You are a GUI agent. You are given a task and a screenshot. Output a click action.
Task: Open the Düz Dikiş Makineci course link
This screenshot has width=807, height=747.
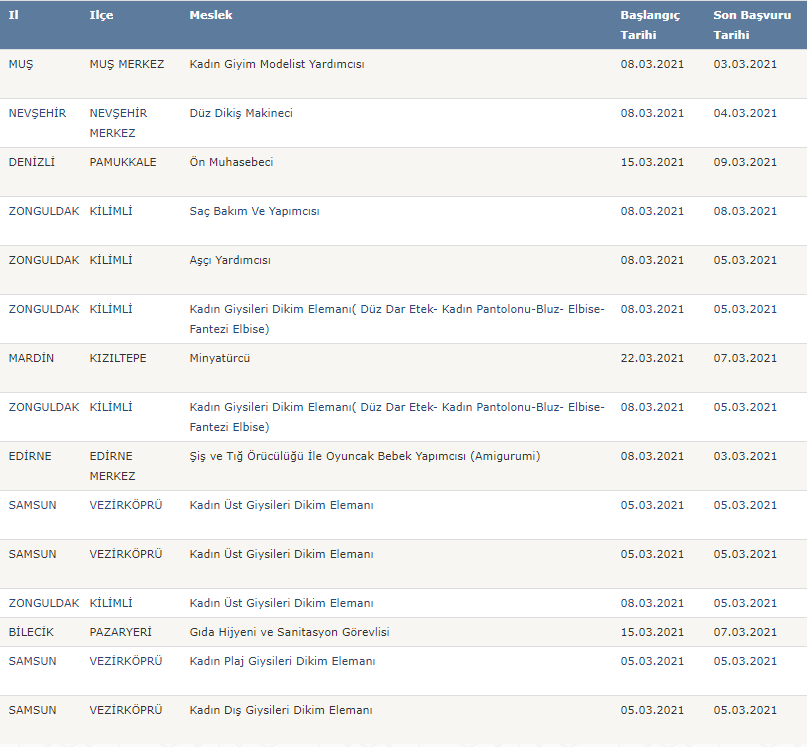click(241, 113)
